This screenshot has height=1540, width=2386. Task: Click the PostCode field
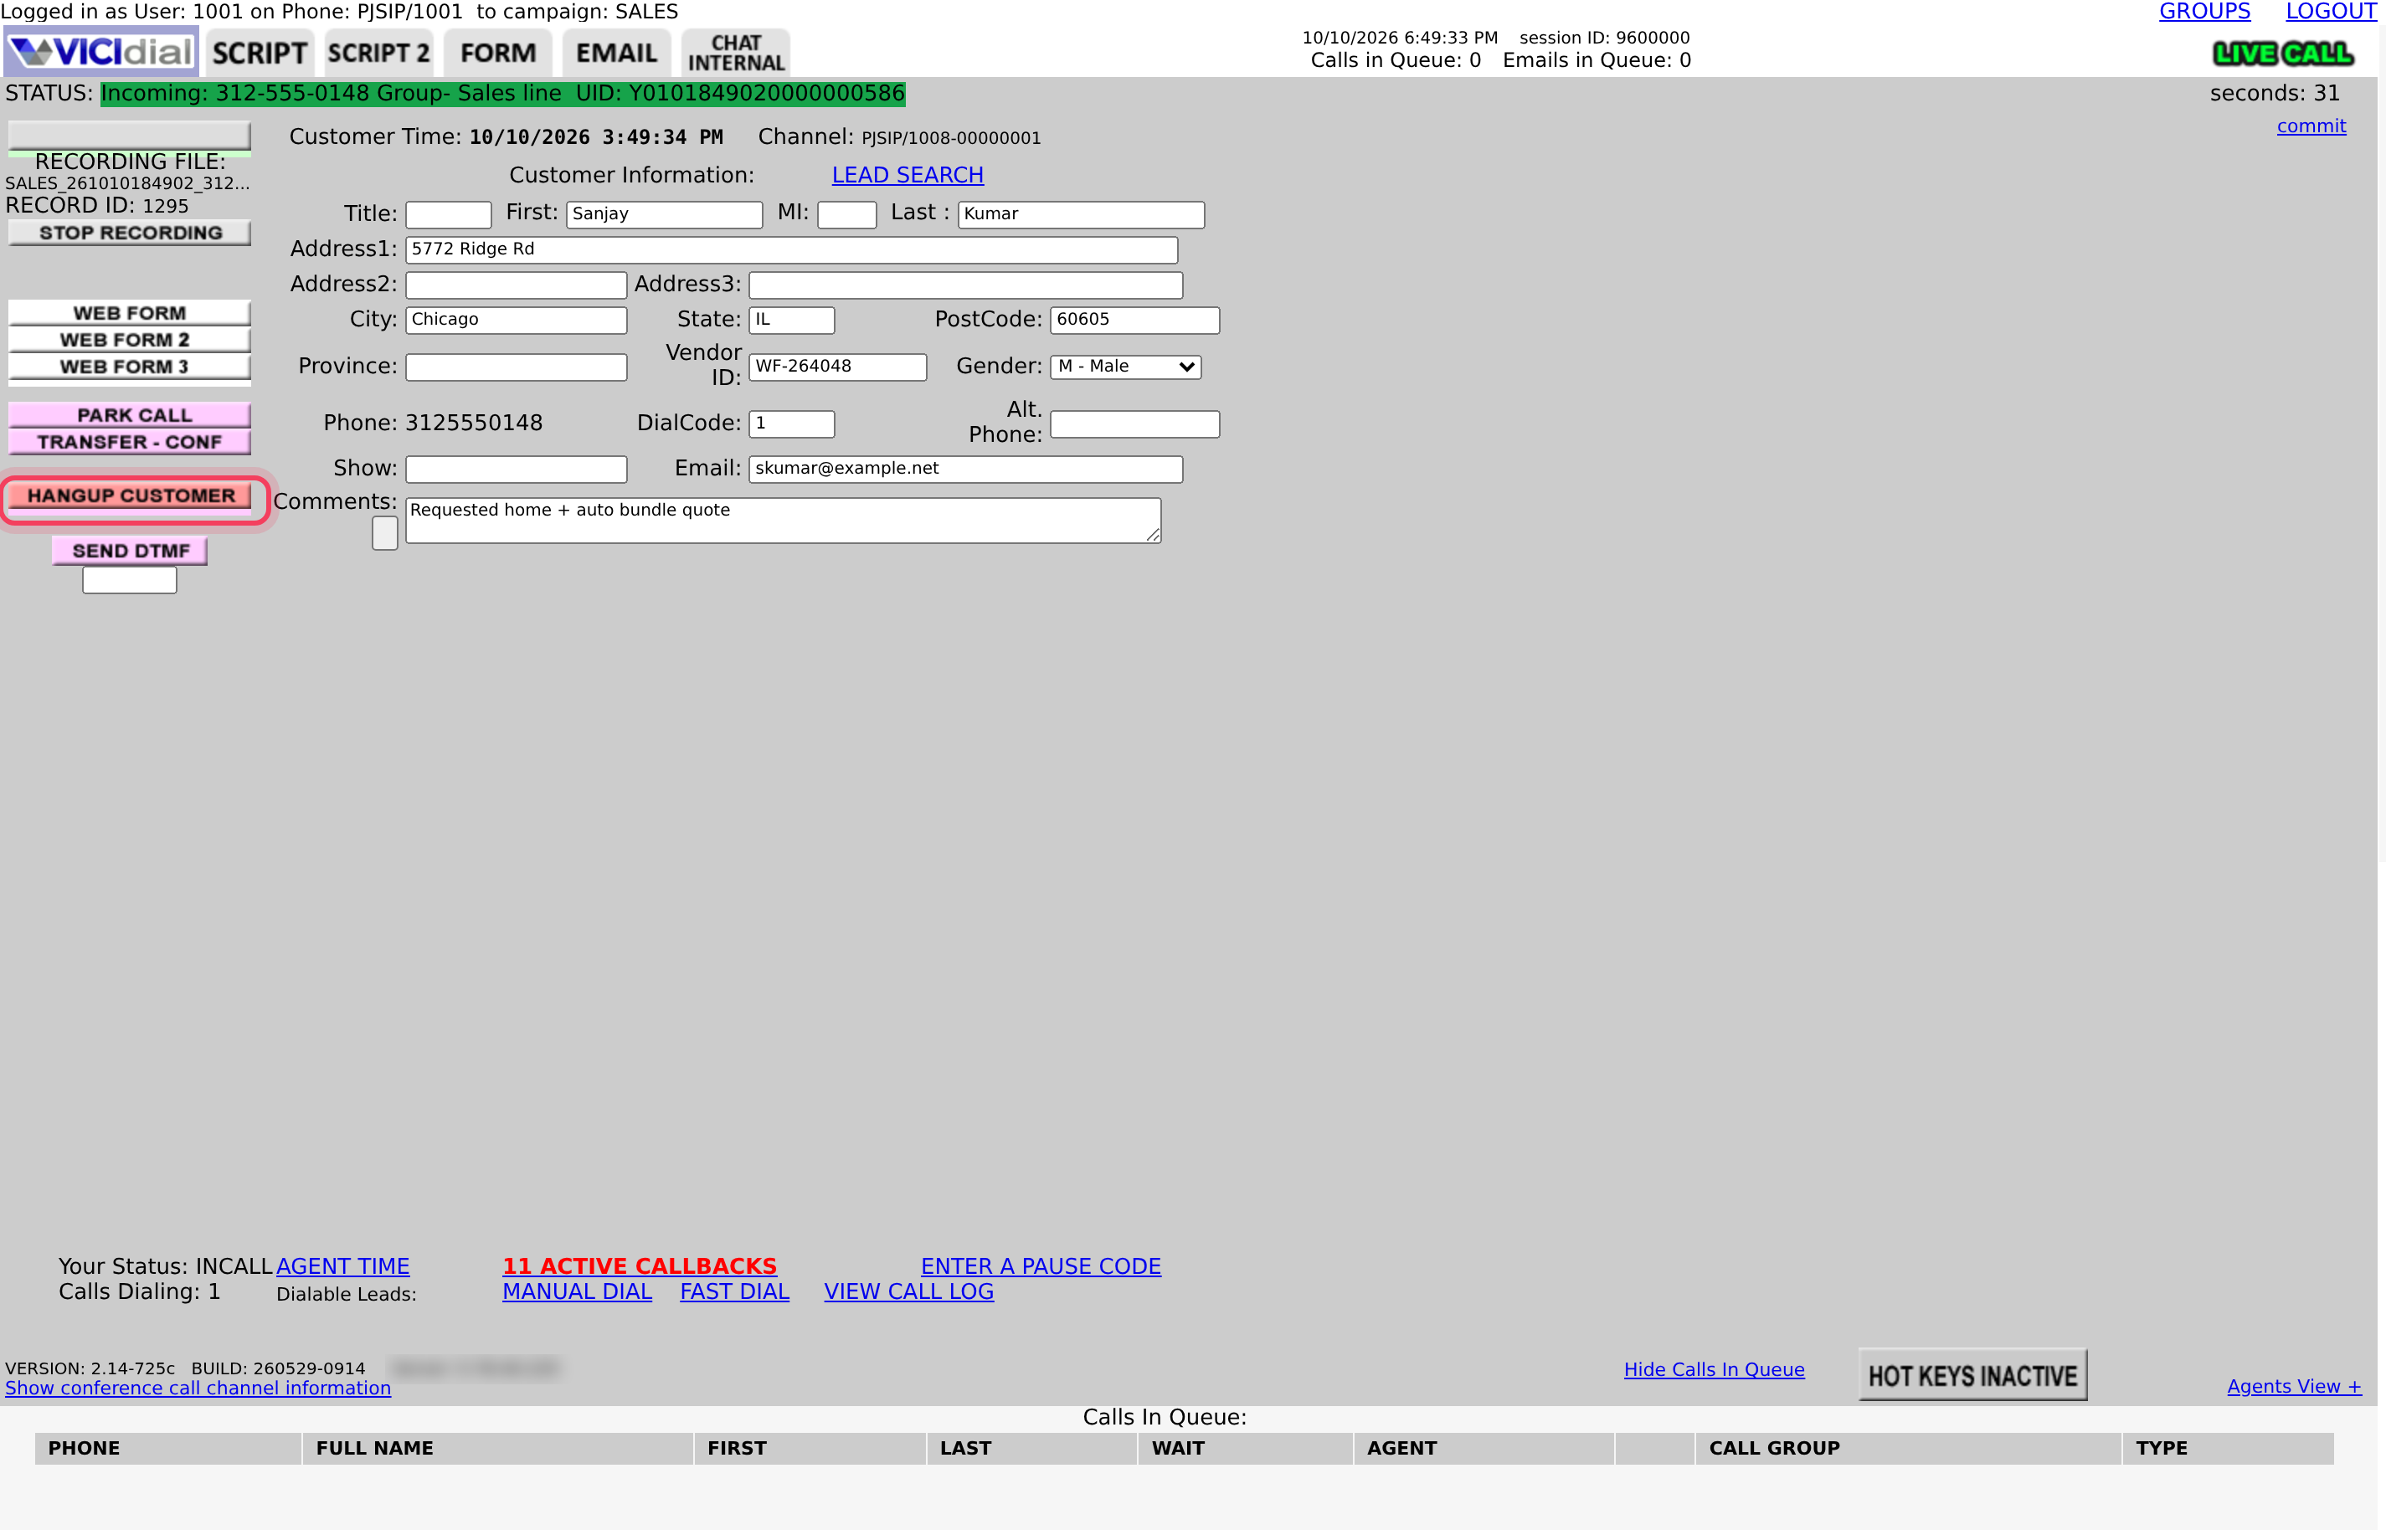(x=1135, y=320)
